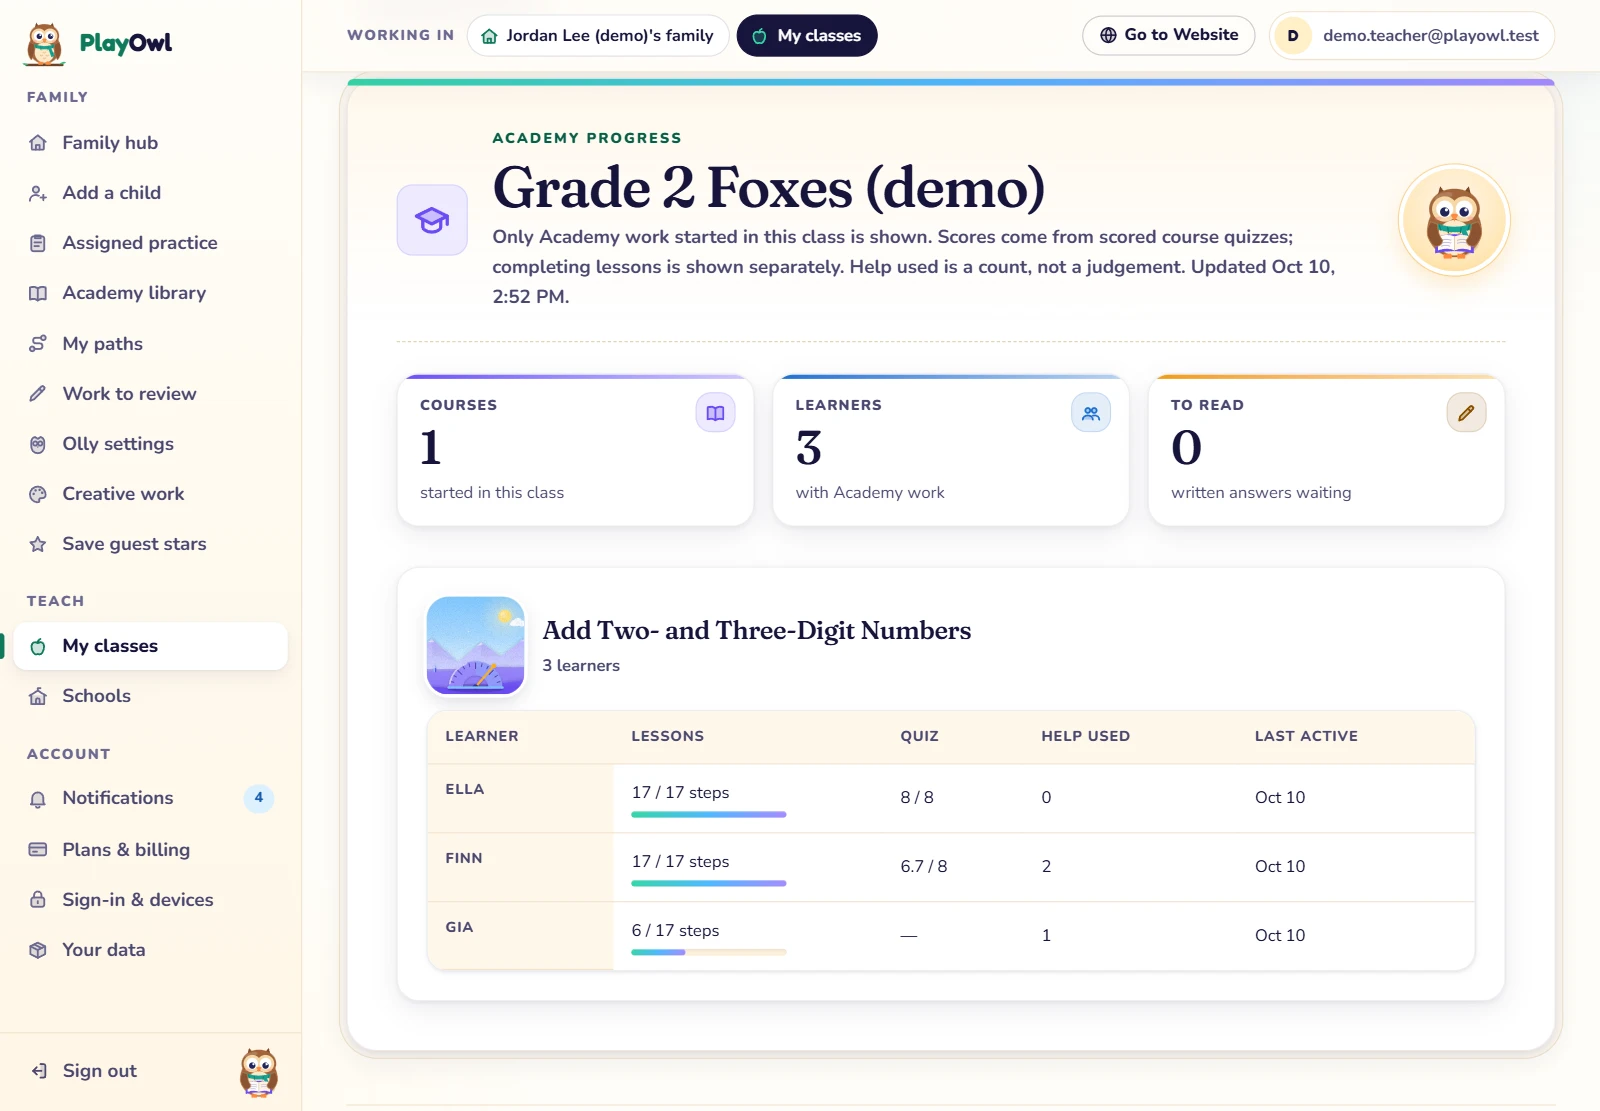Click Ella's lessons progress bar
The width and height of the screenshot is (1600, 1111).
[709, 815]
